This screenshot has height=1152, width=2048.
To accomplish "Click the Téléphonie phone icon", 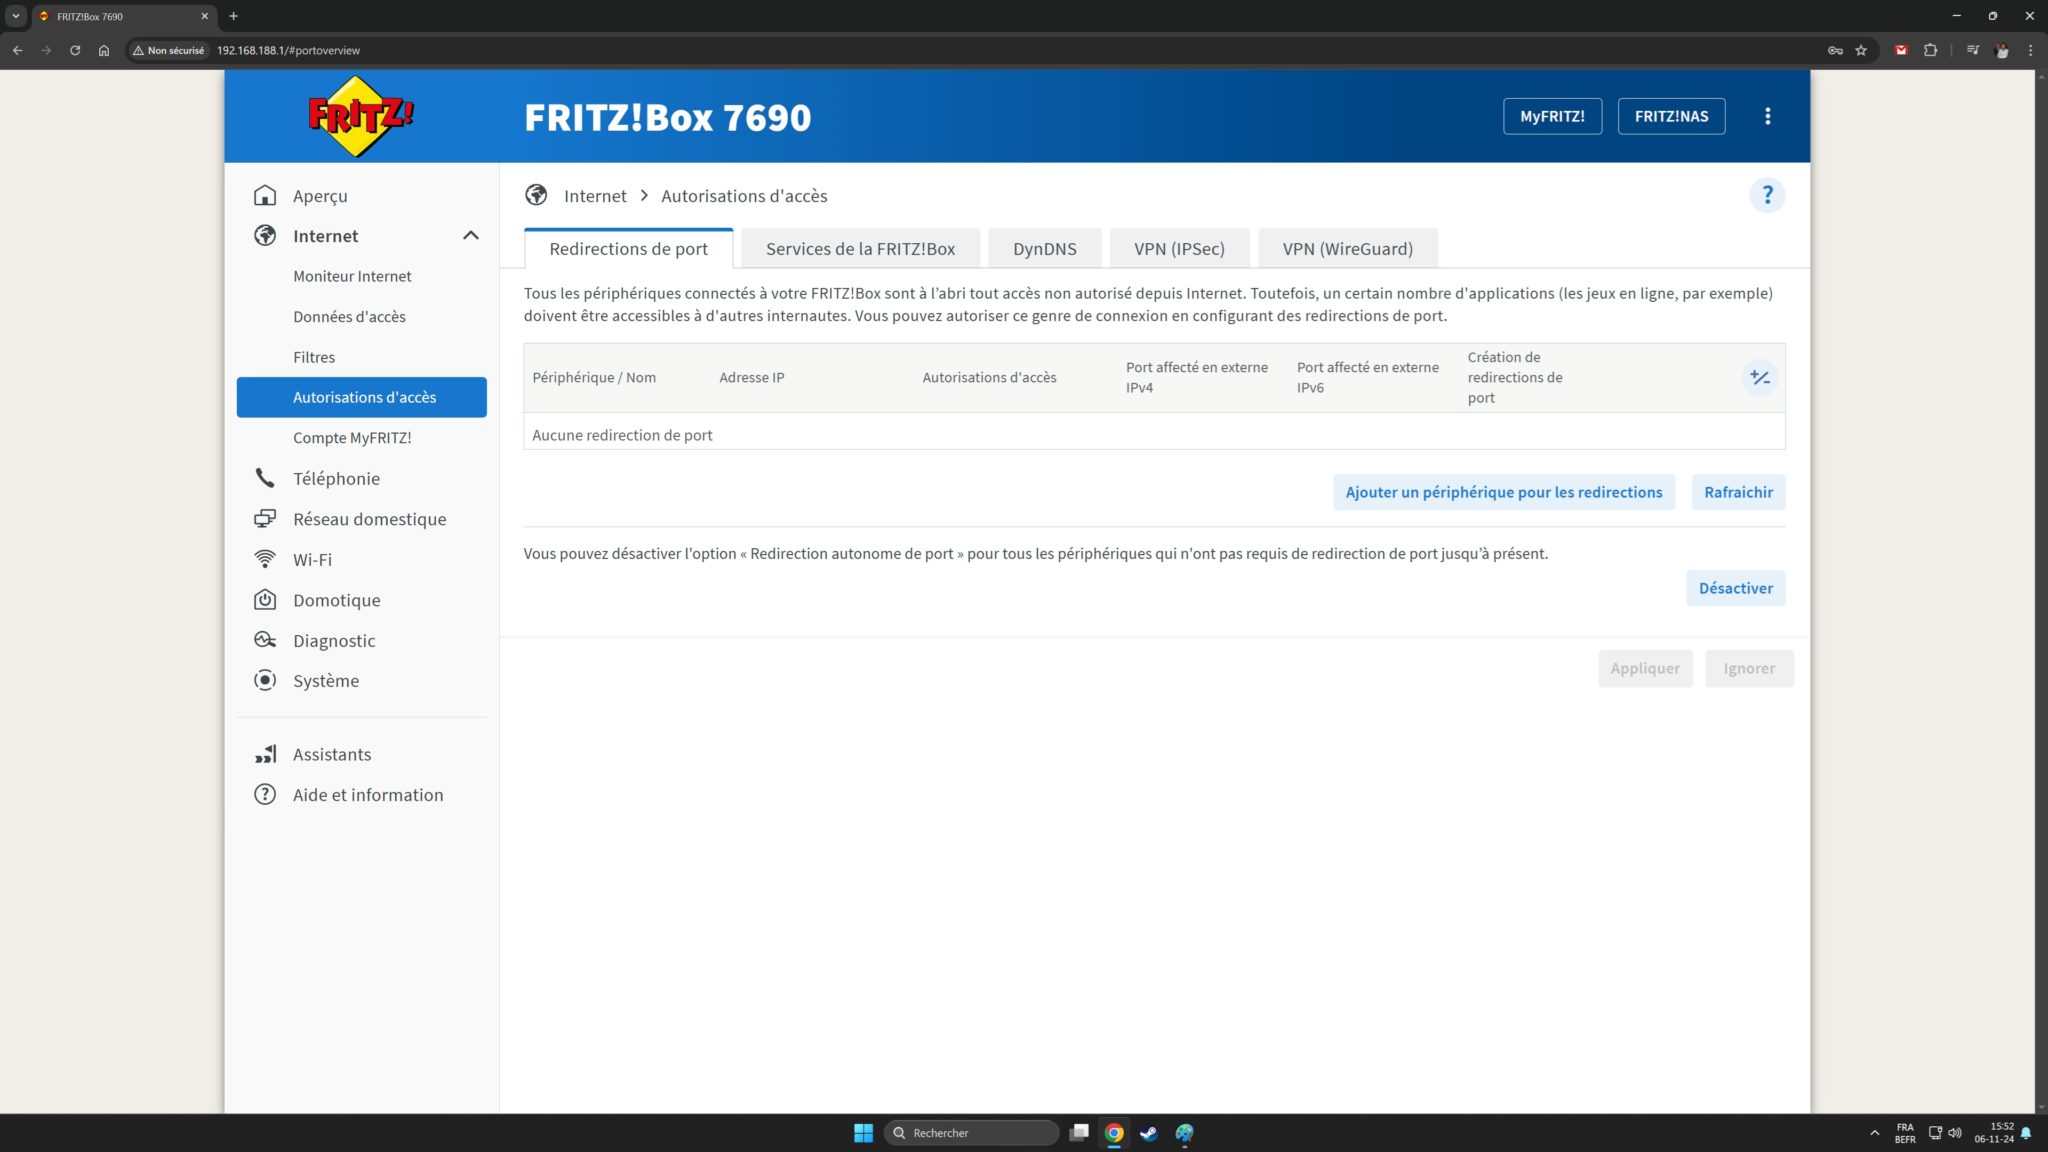I will pos(265,478).
